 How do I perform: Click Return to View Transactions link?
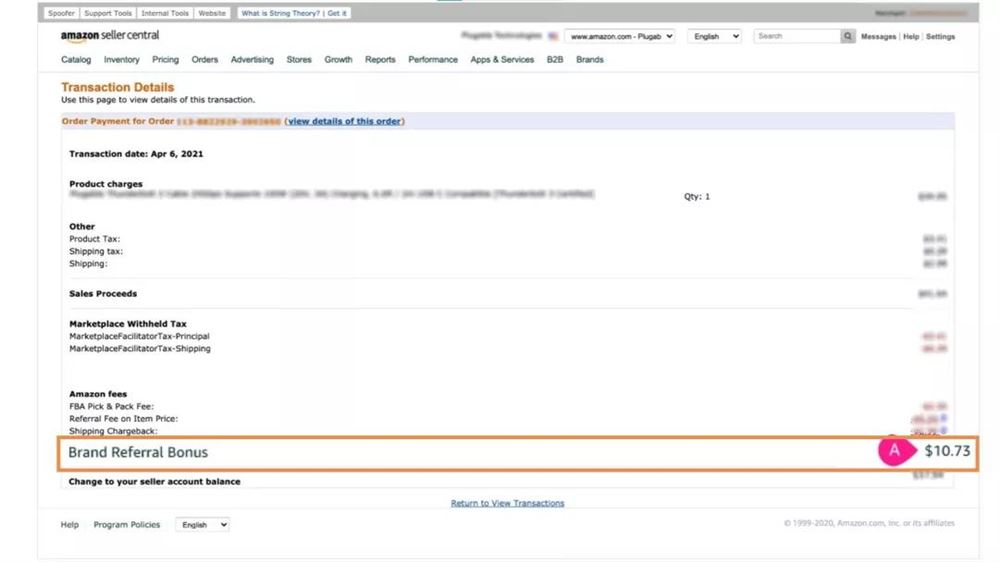click(507, 503)
